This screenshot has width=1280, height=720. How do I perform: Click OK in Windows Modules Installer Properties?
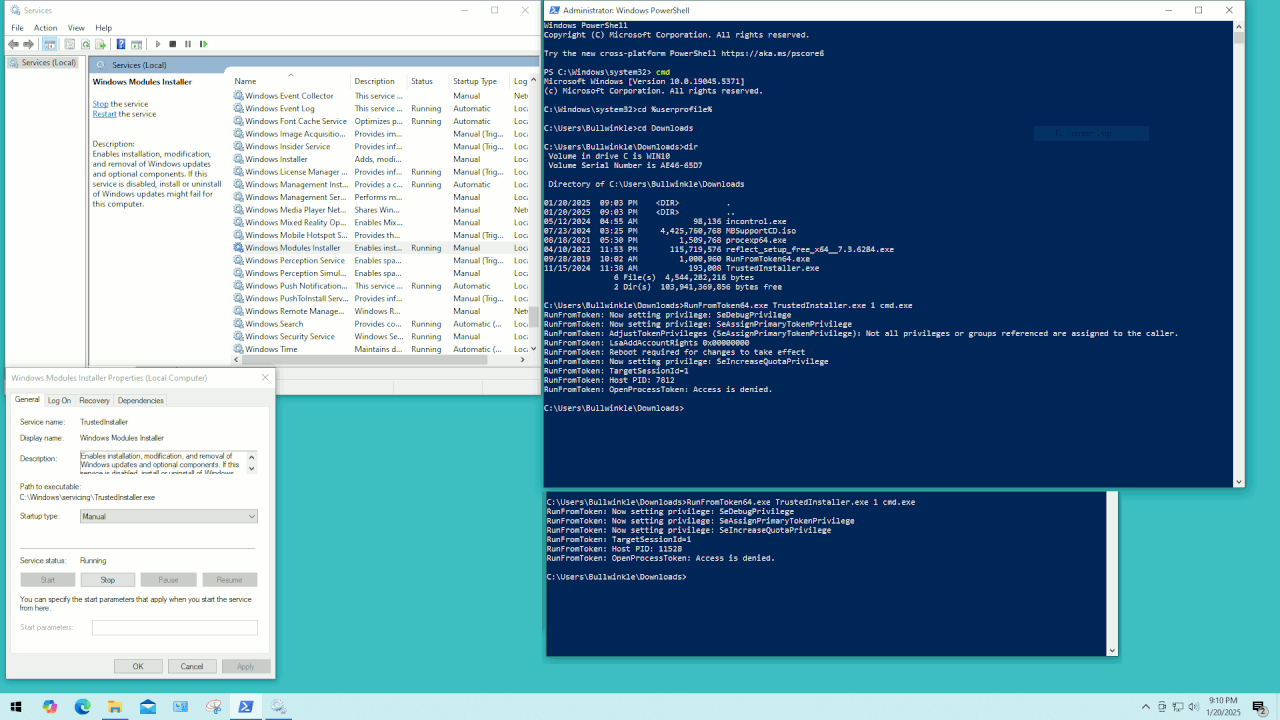pos(138,666)
